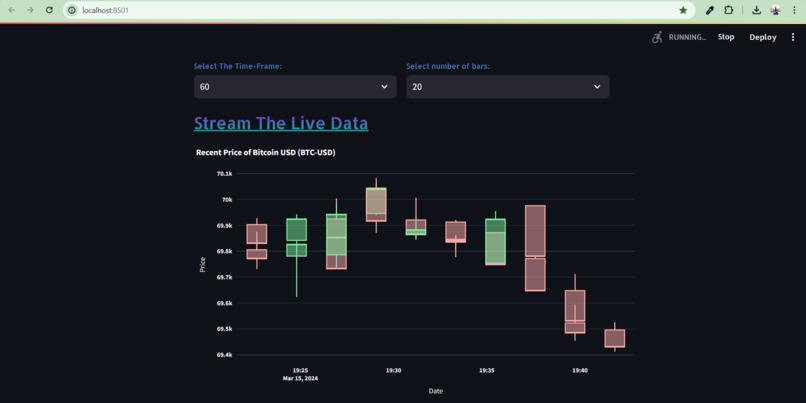The width and height of the screenshot is (806, 403).
Task: Go forward using browser forward arrow
Action: [30, 10]
